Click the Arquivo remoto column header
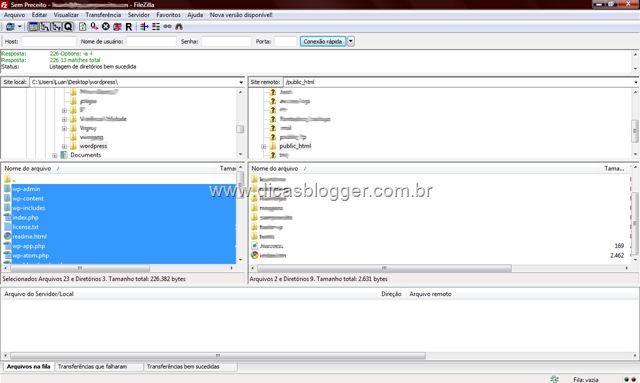This screenshot has width=640, height=383. (430, 294)
